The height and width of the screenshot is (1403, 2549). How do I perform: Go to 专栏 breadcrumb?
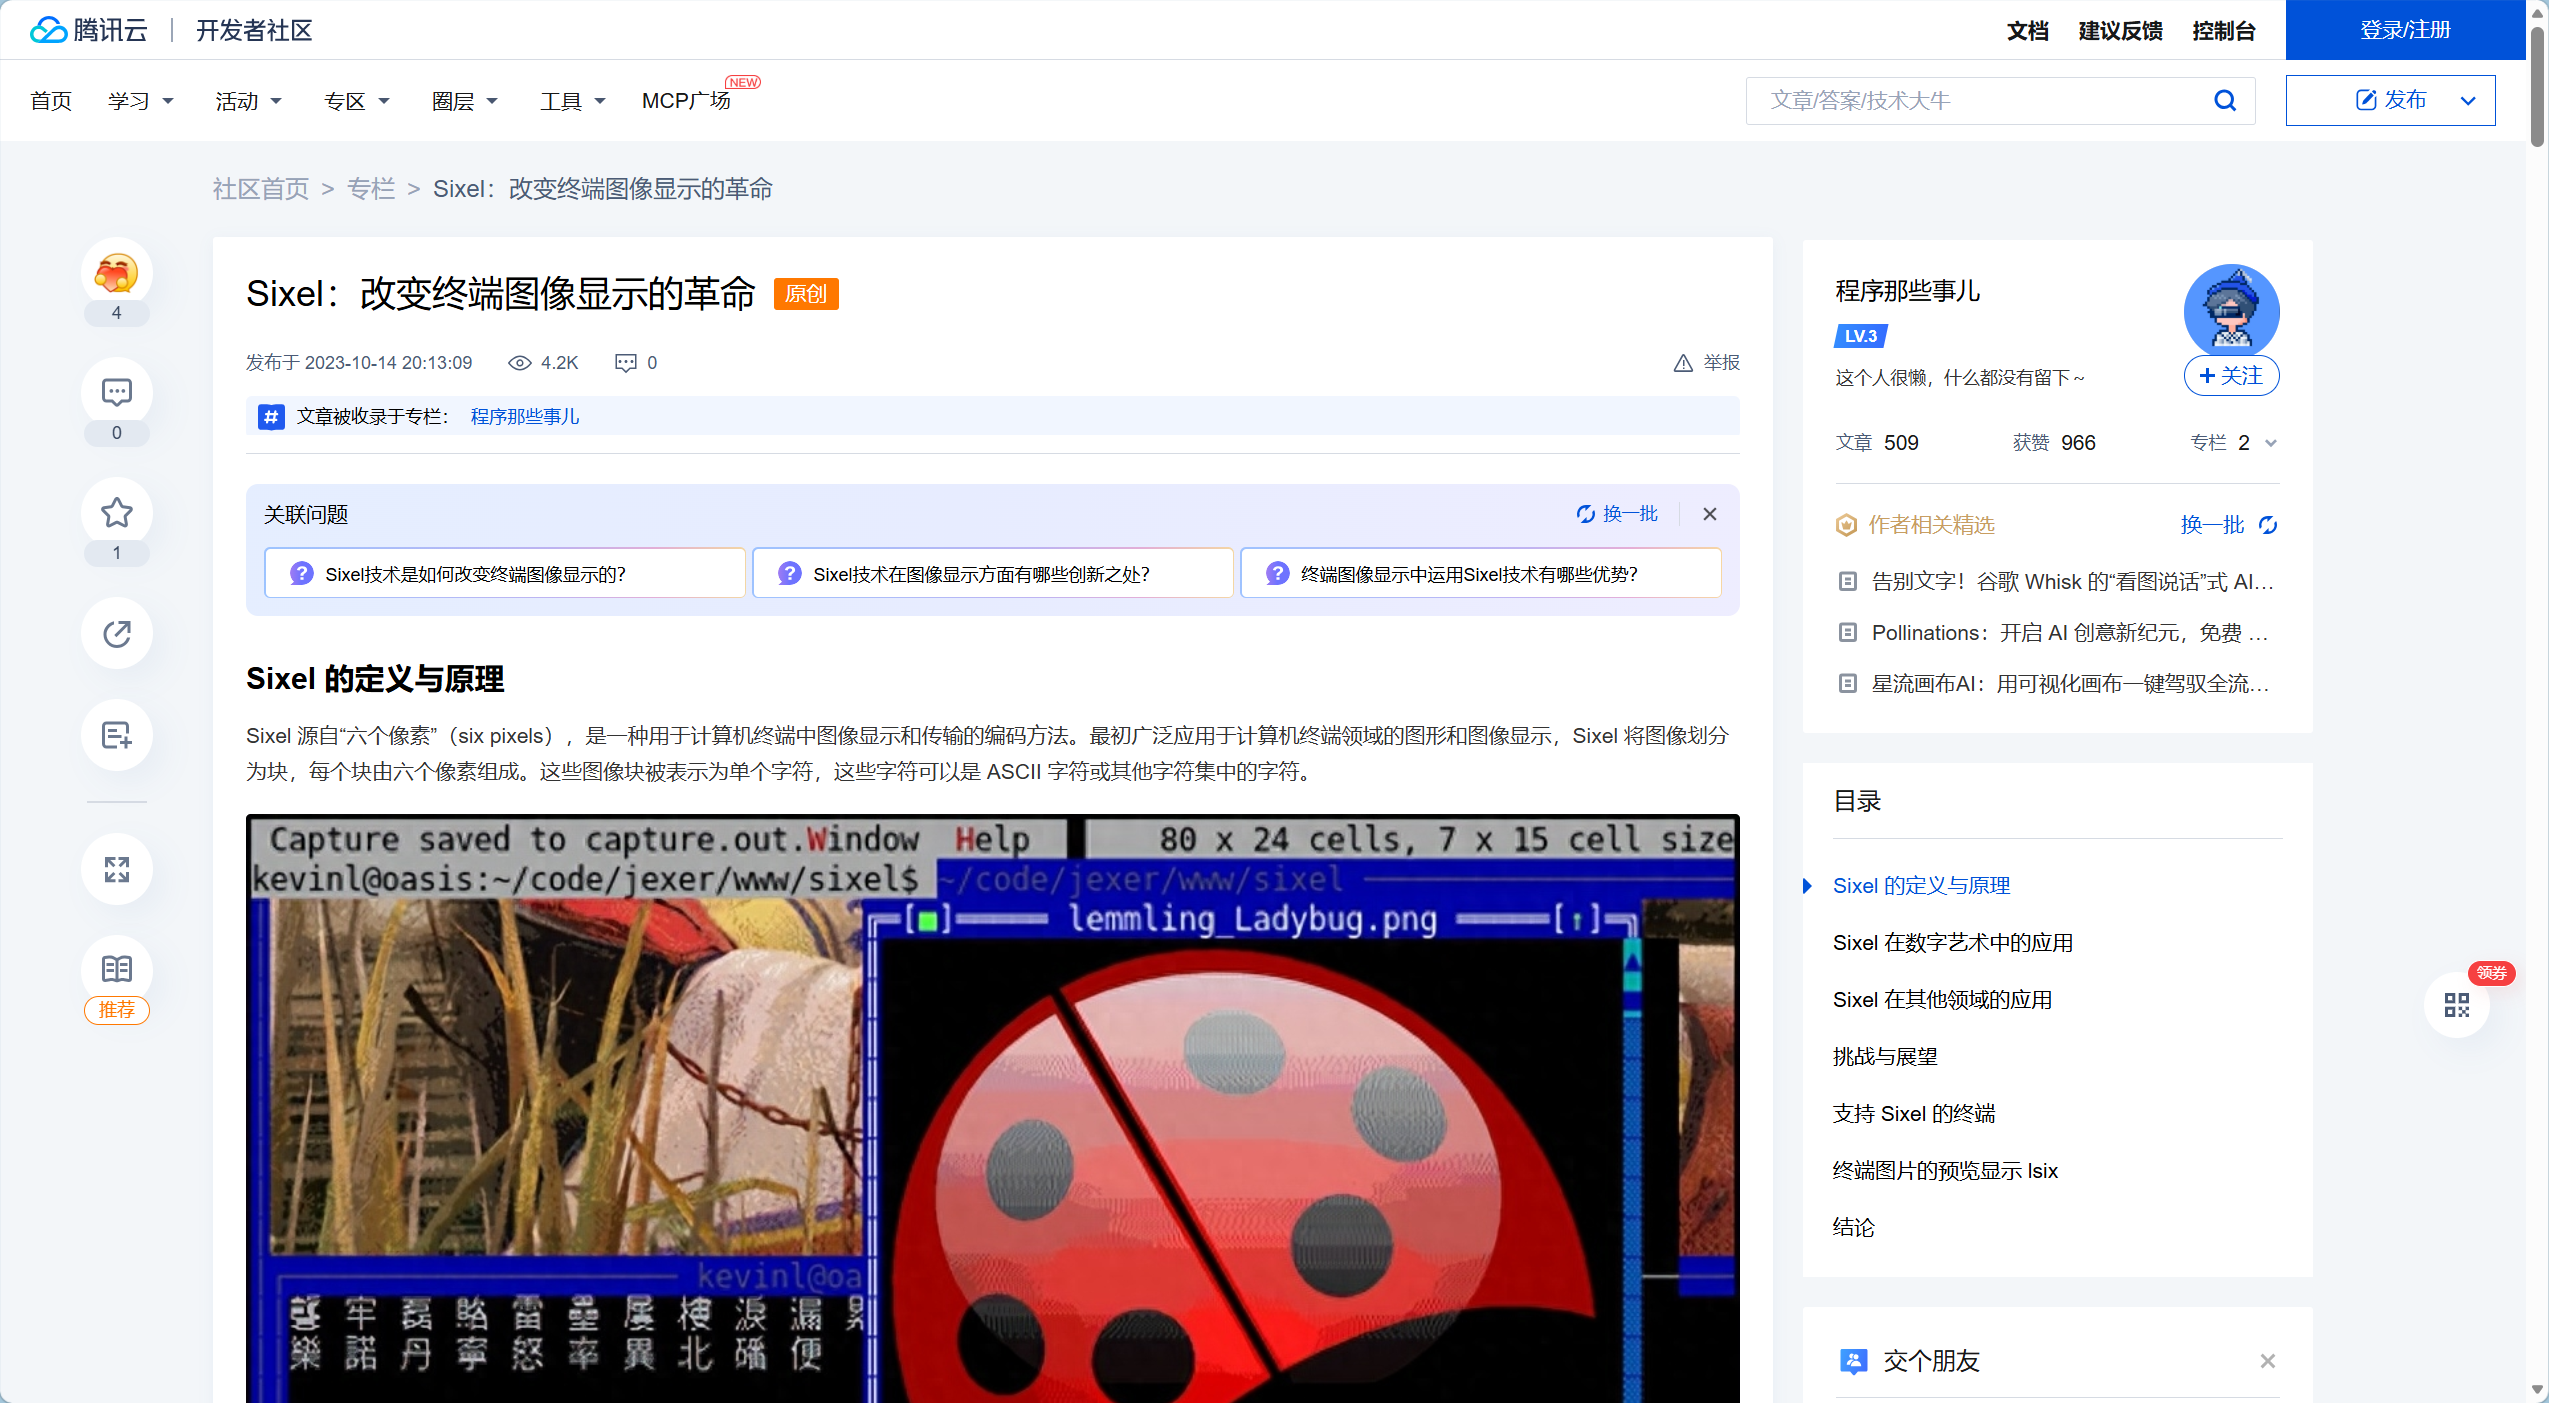[x=371, y=189]
